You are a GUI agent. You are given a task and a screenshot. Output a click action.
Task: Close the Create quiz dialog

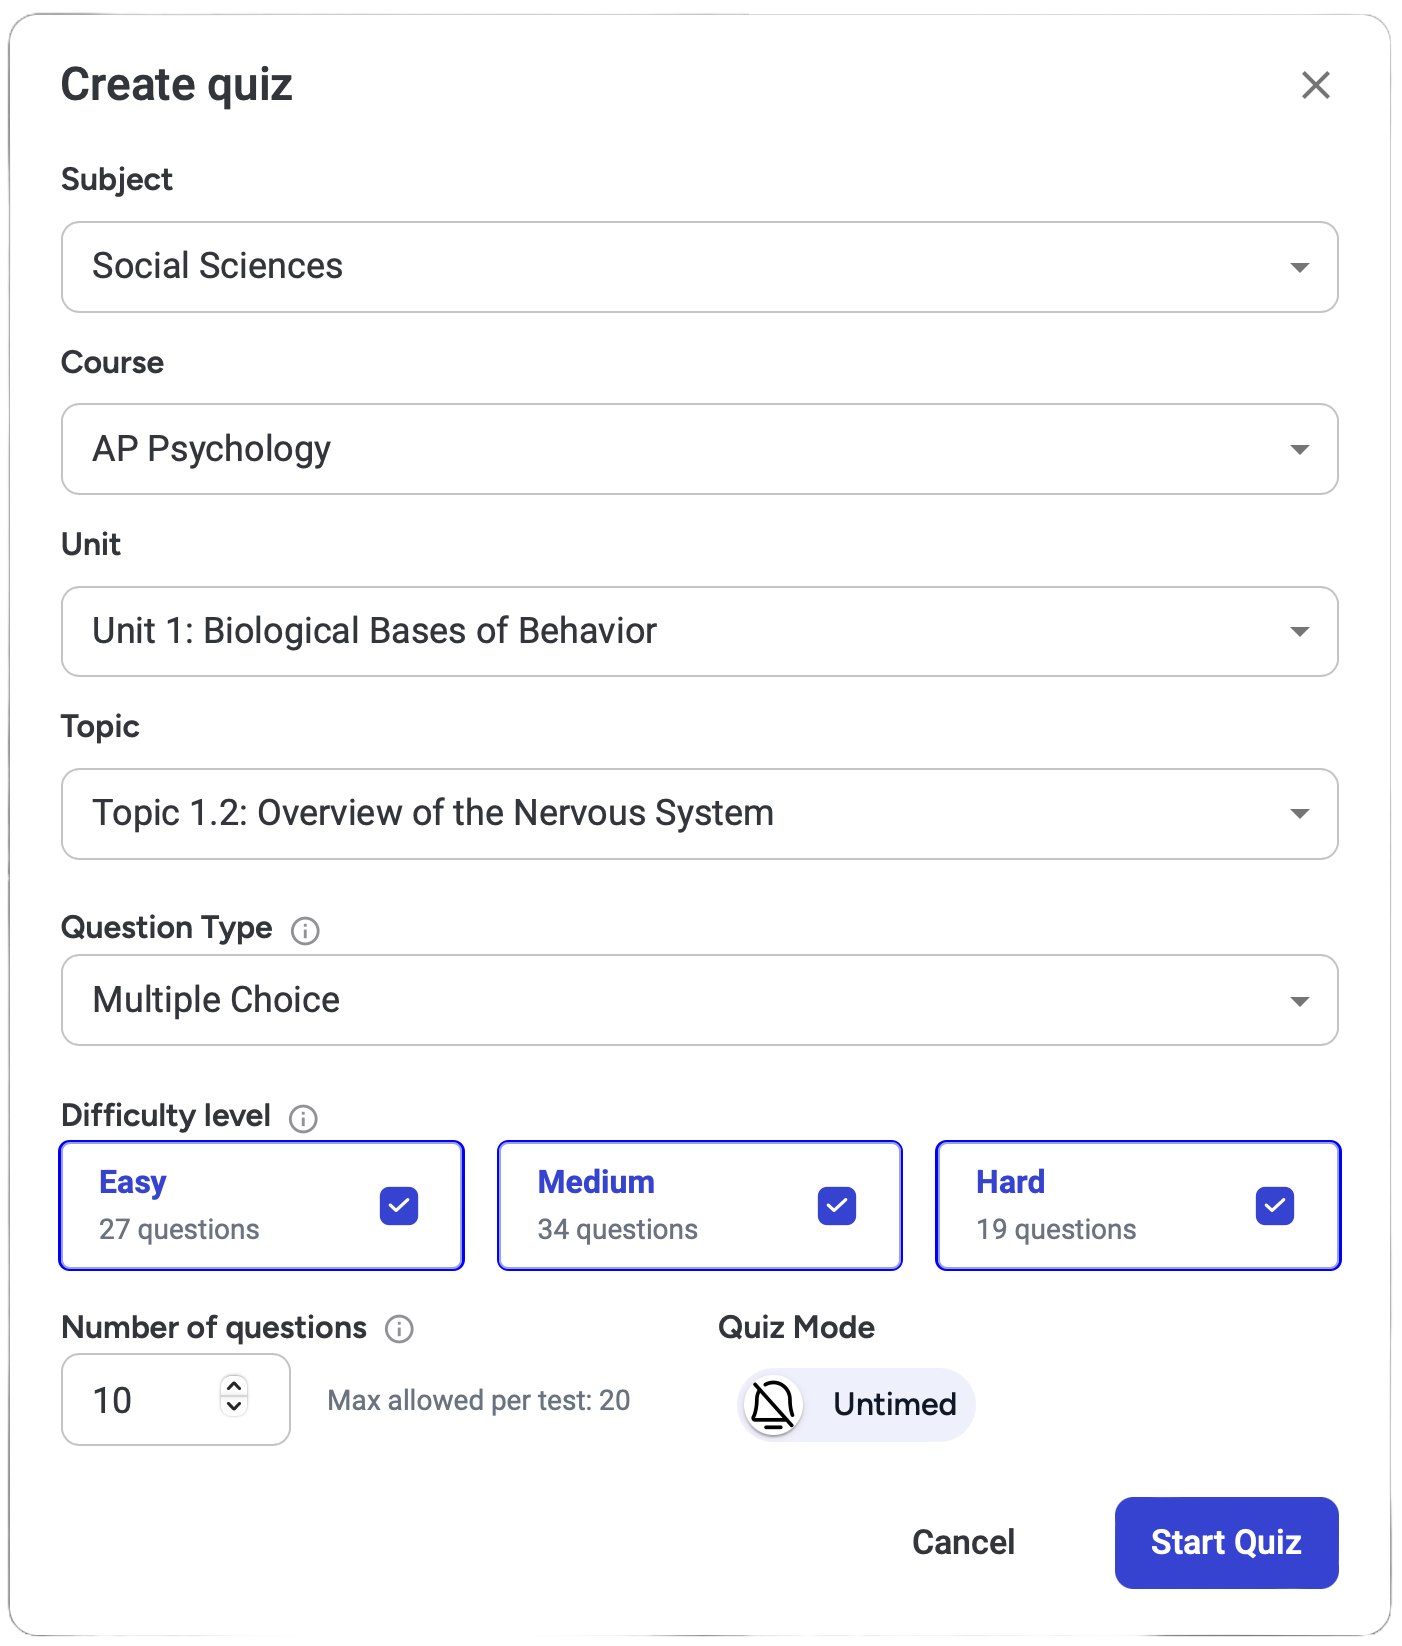tap(1315, 85)
